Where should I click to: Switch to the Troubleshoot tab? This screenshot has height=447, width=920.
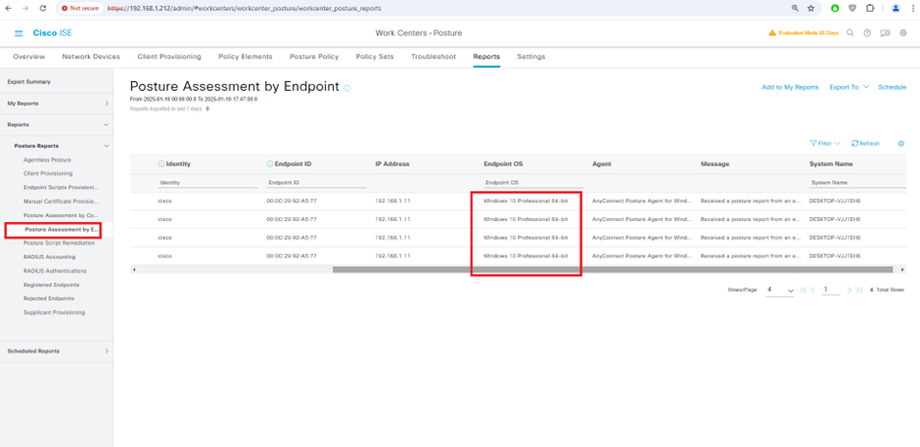tap(433, 57)
